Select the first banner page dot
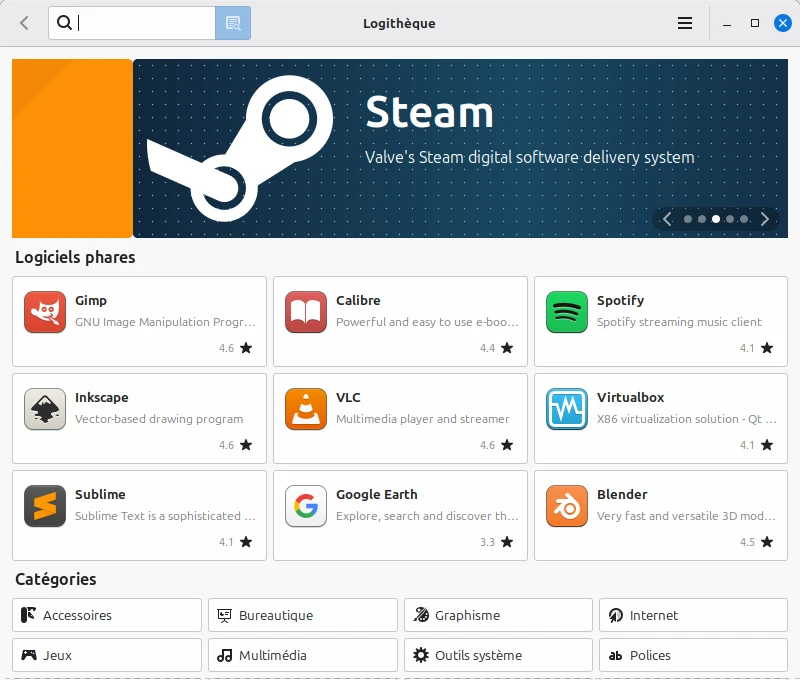 point(688,219)
